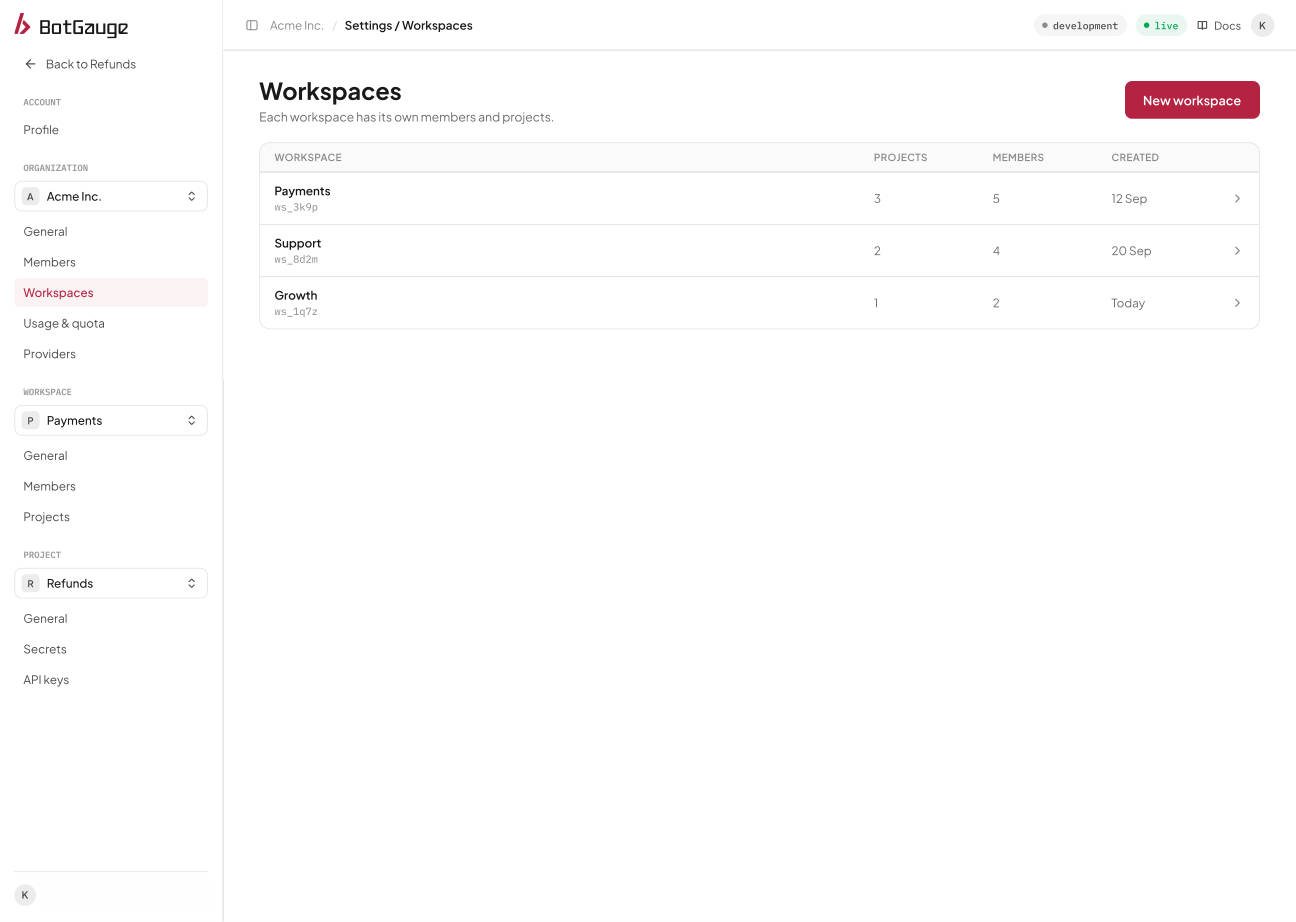Open project Secrets page
The image size is (1296, 922).
(45, 649)
